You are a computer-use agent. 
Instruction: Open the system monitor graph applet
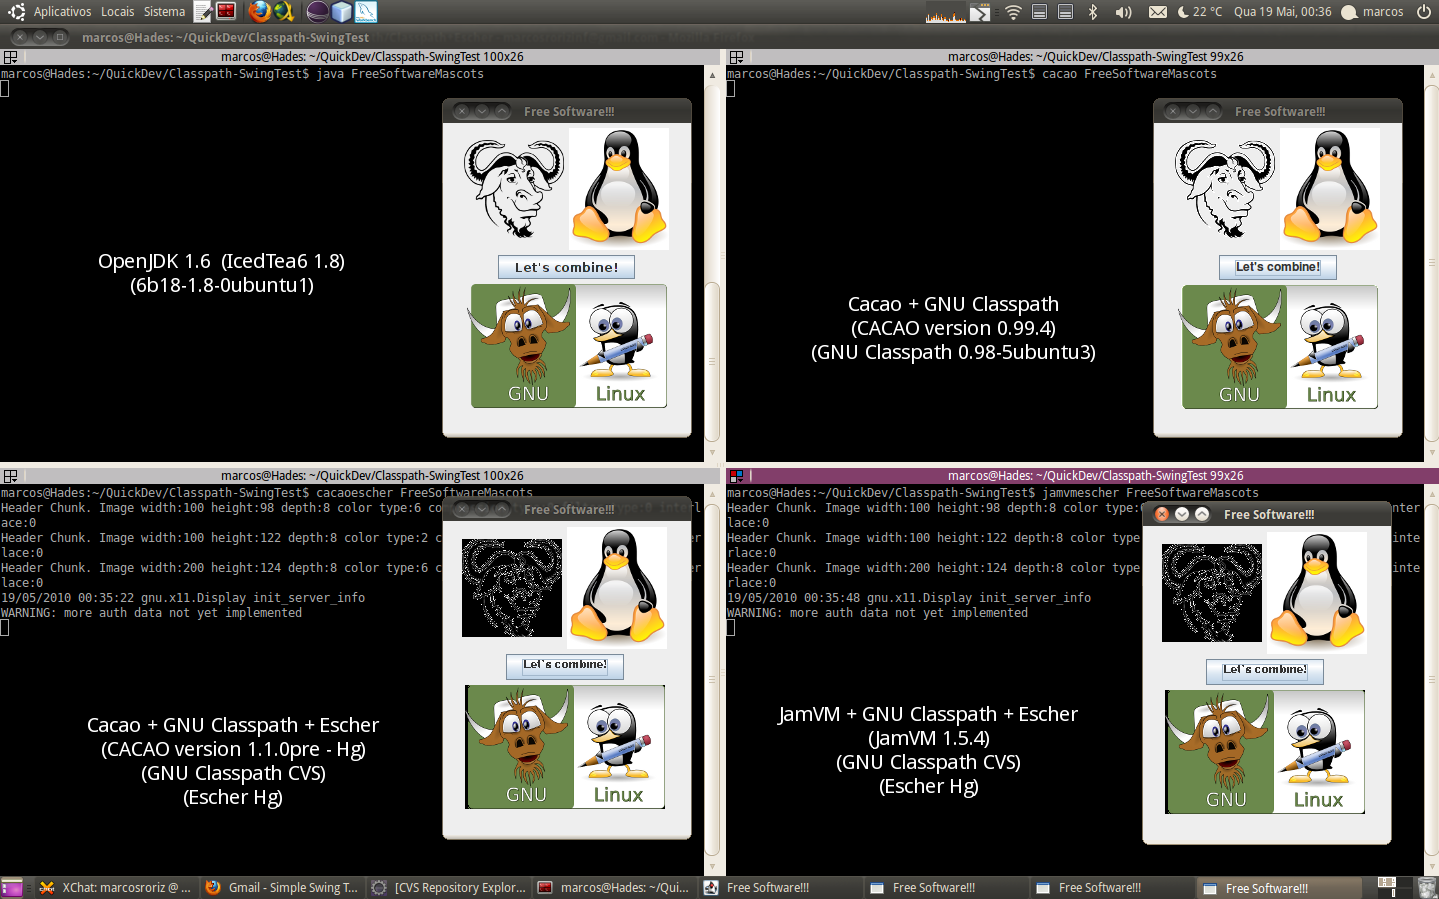tap(945, 12)
